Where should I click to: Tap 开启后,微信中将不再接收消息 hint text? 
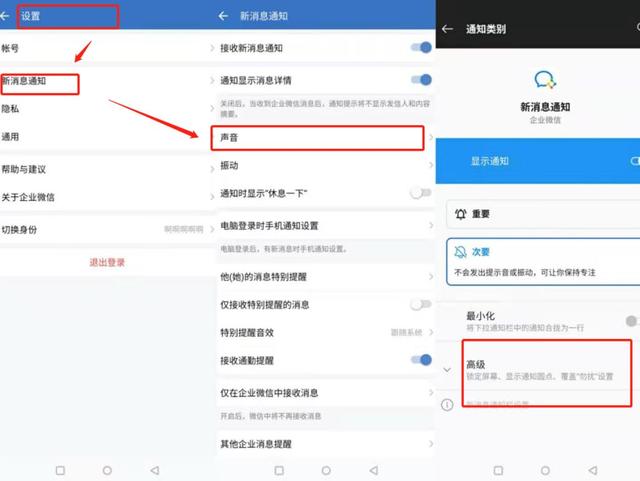tap(271, 416)
